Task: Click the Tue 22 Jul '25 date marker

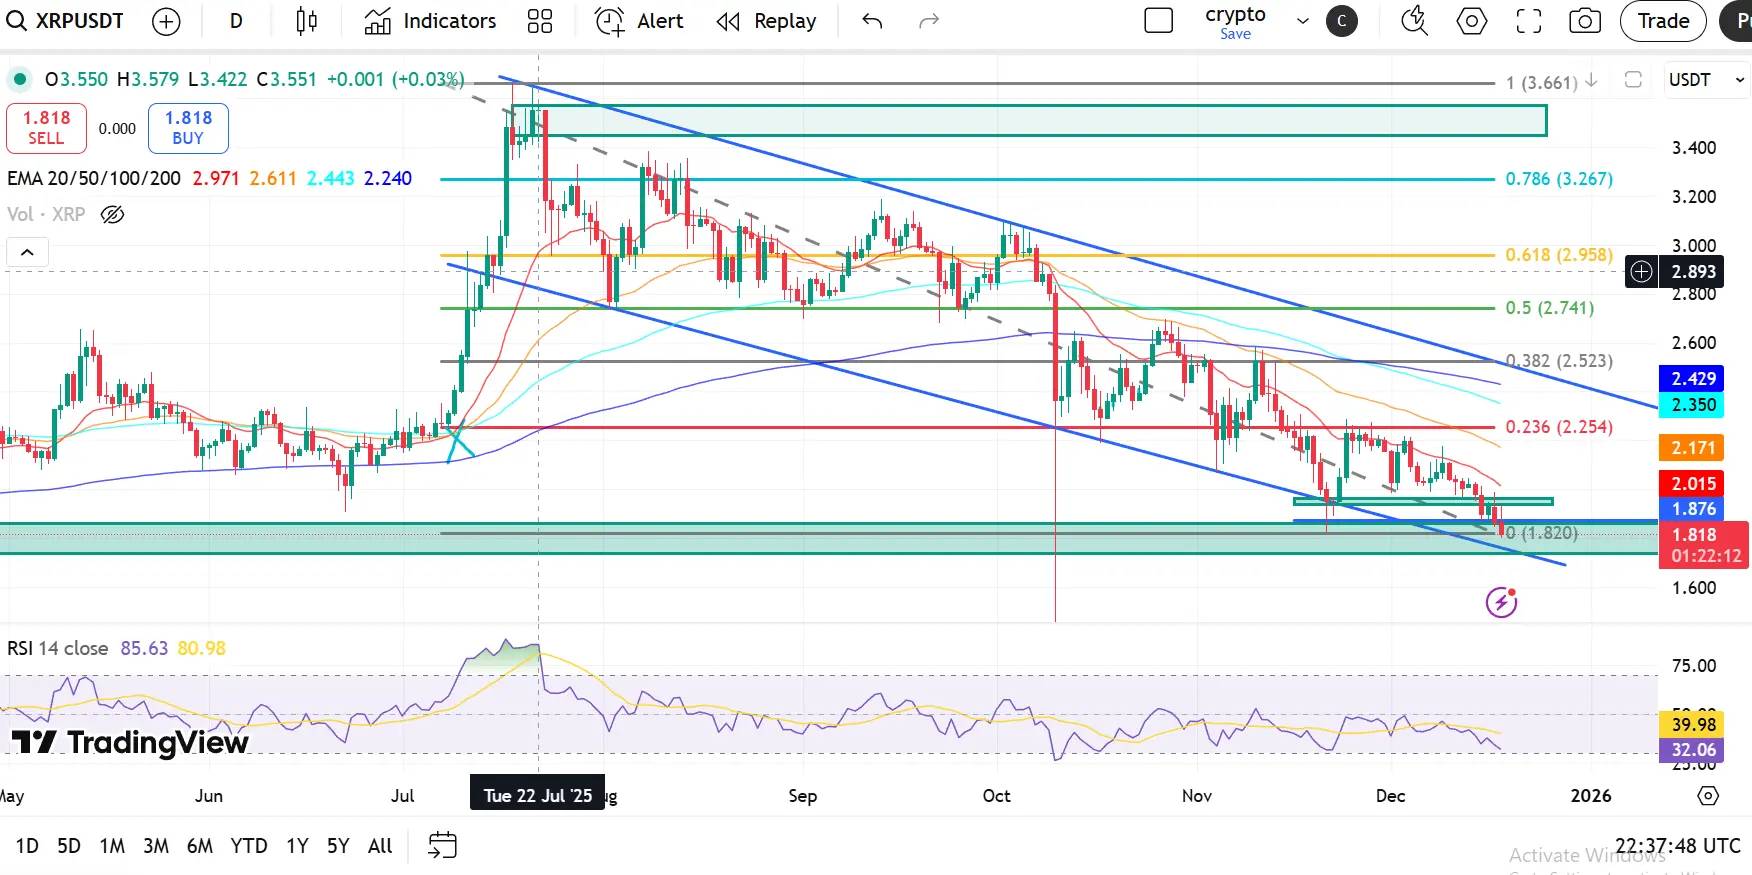Action: [x=538, y=796]
